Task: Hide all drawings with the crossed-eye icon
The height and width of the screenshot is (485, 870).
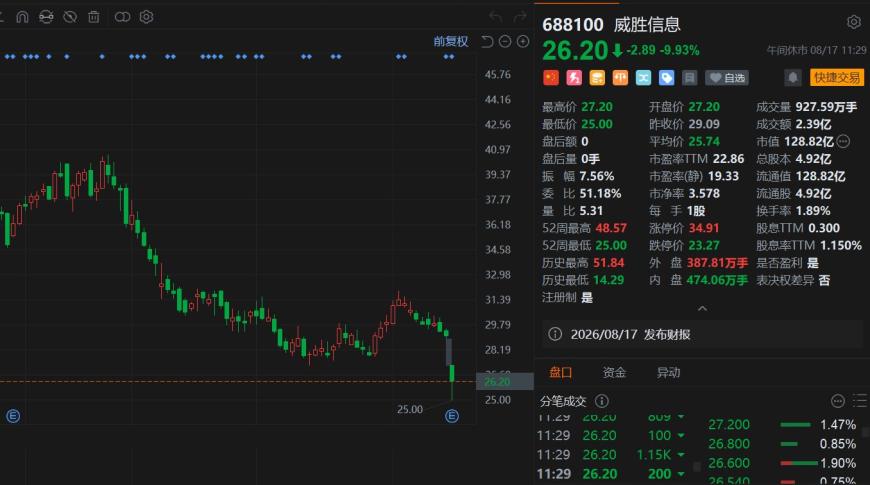Action: 70,17
